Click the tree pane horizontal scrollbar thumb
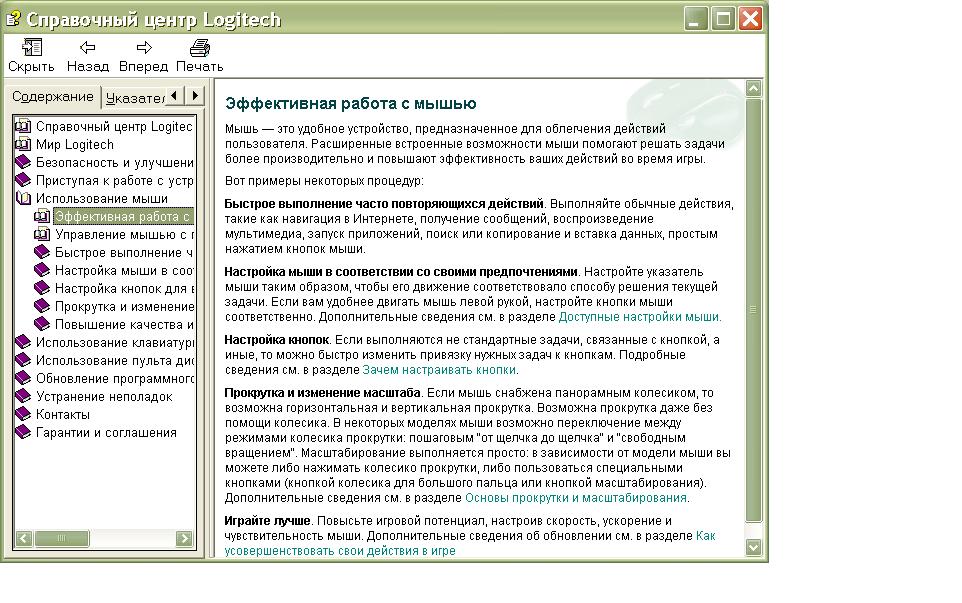962x603 pixels. (x=61, y=539)
